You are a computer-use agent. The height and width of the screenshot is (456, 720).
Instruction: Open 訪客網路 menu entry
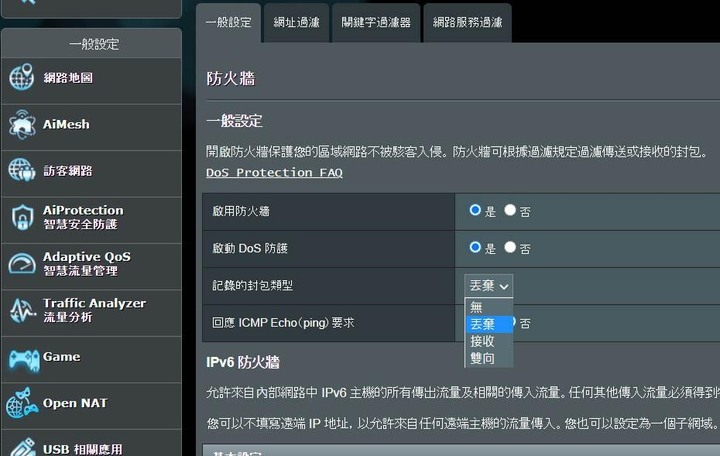91,173
